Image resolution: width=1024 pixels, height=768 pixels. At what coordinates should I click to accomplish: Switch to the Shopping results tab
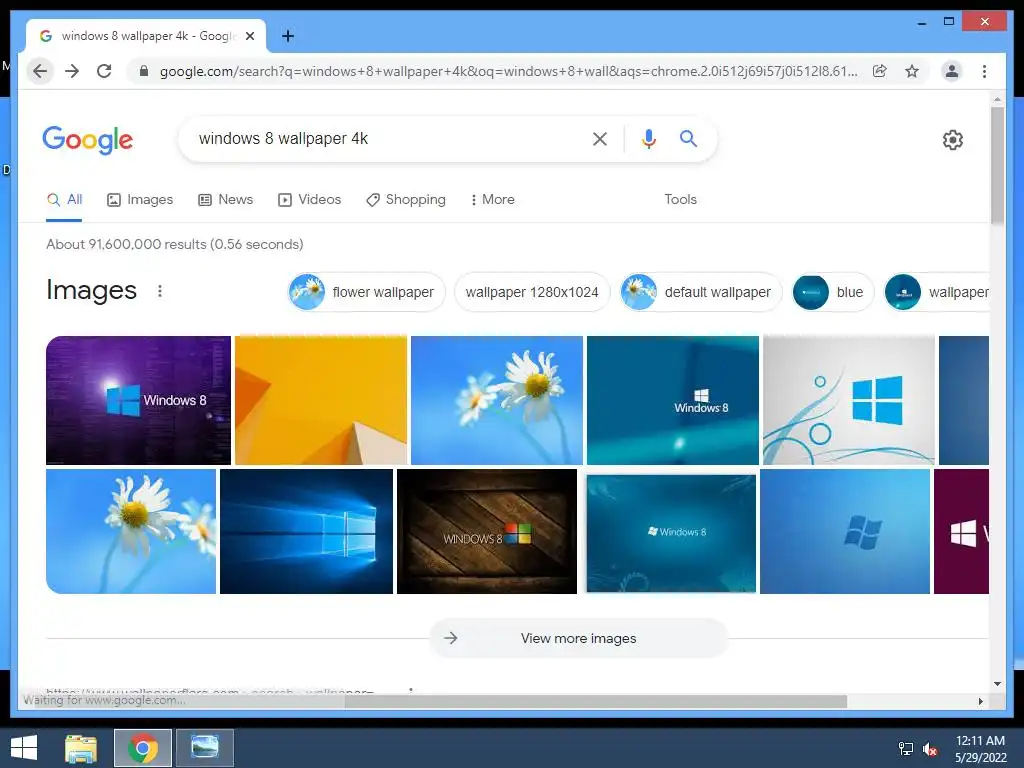406,199
